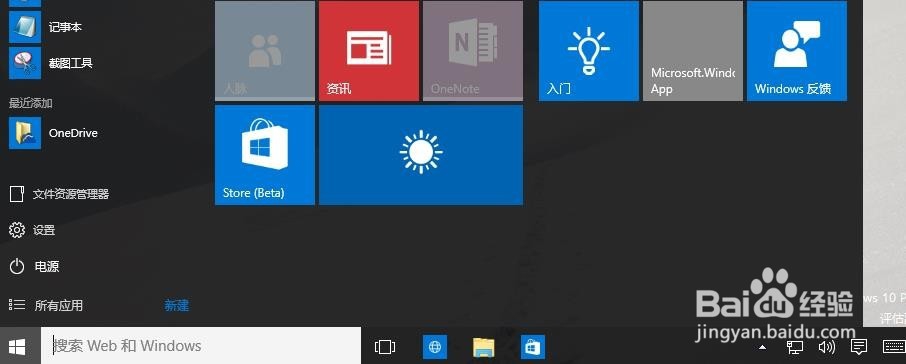This screenshot has width=906, height=364.
Task: Open the Get Started (入门) tile
Action: click(x=589, y=51)
